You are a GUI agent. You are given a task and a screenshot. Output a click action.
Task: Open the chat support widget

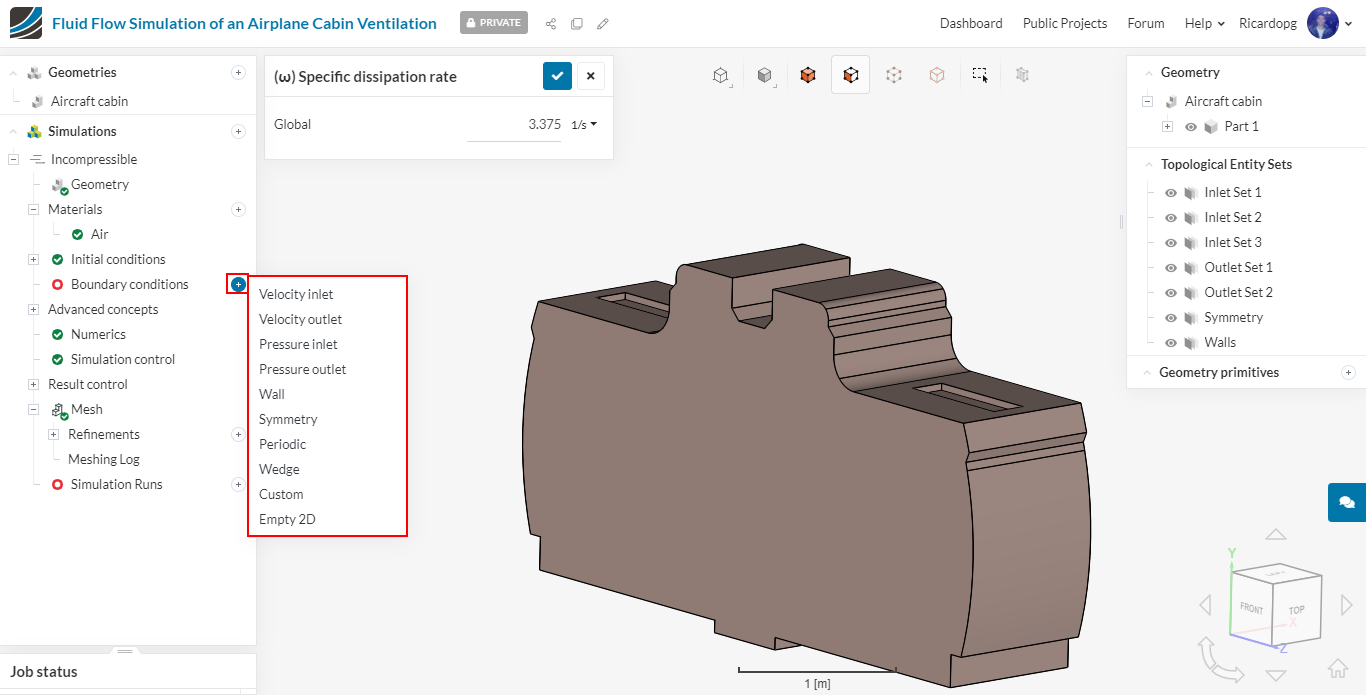click(1346, 502)
